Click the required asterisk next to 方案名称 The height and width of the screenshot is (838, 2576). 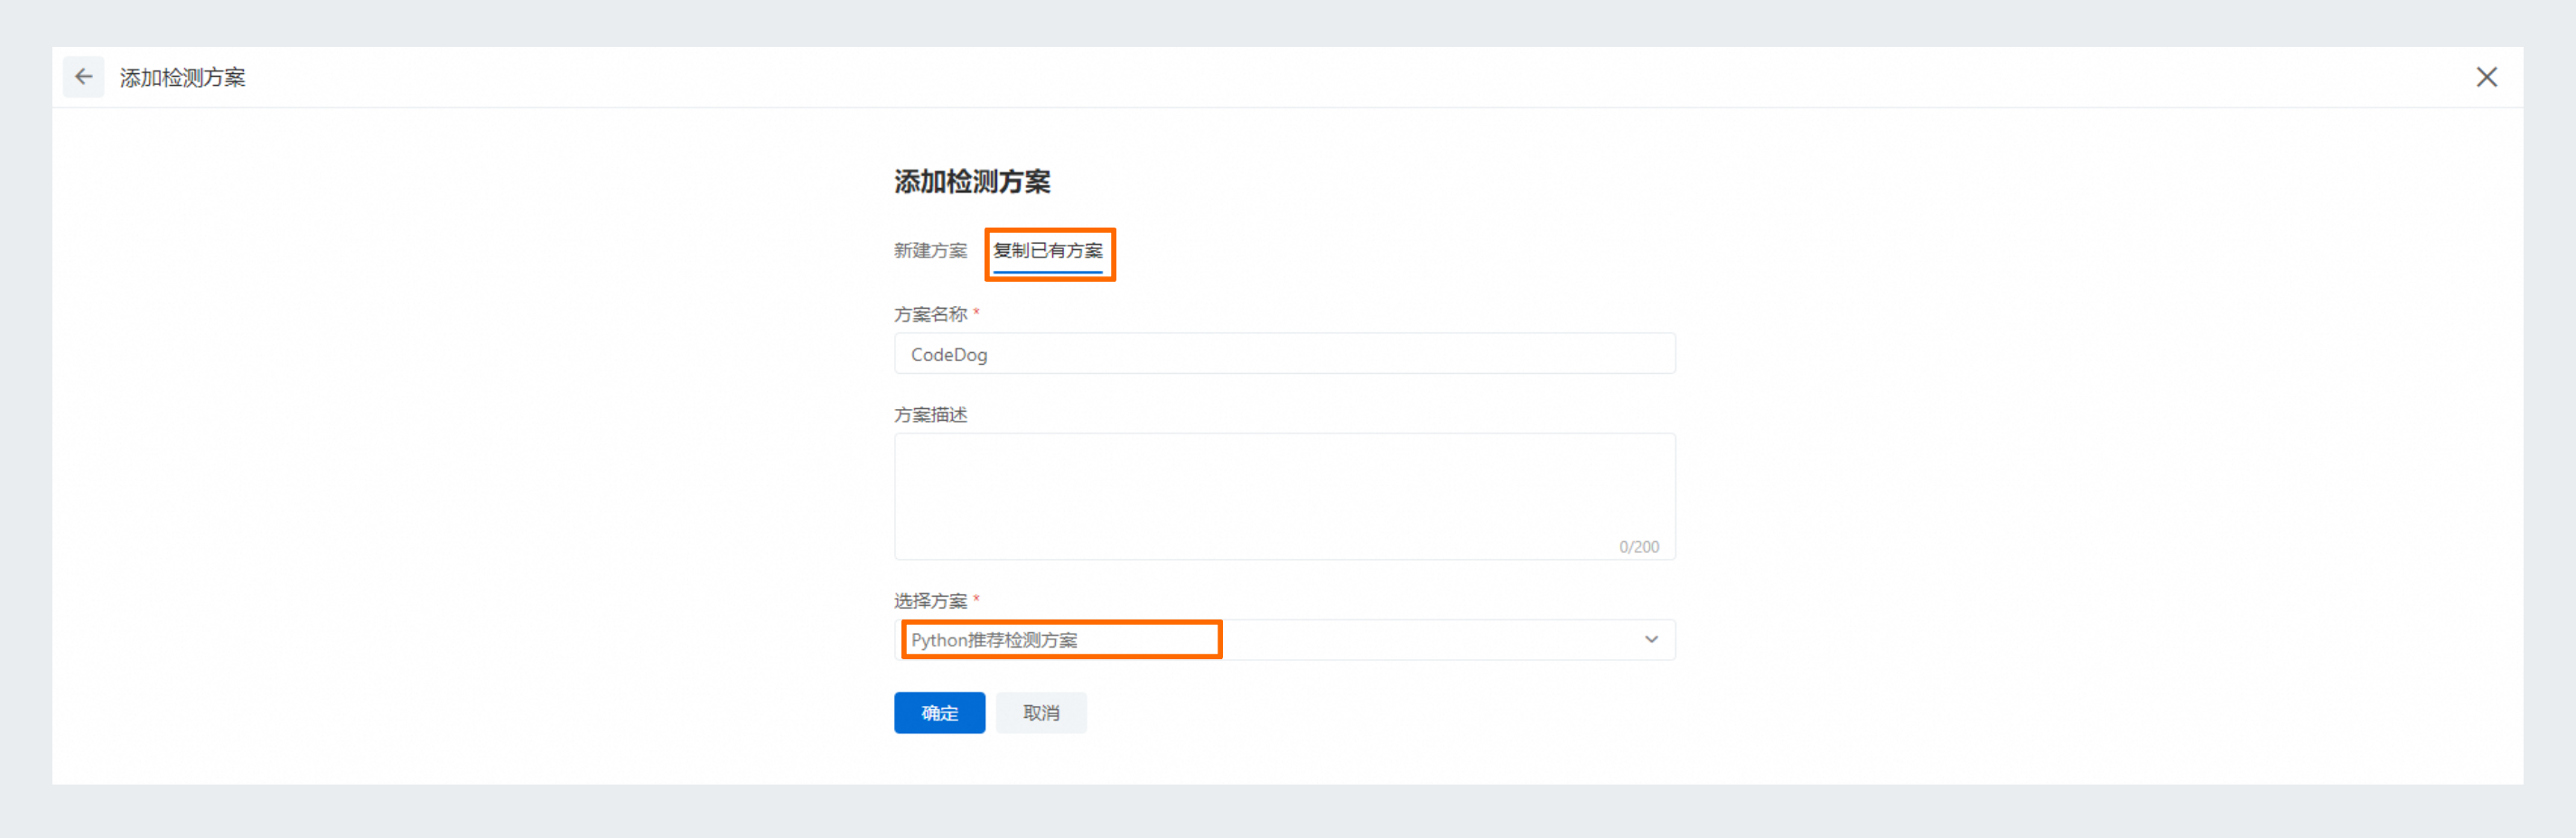pos(977,313)
